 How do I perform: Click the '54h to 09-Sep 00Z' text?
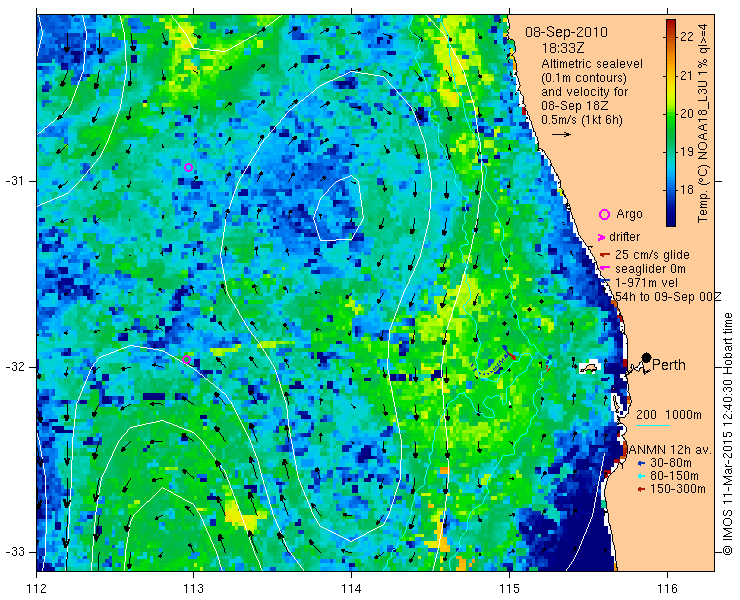pyautogui.click(x=668, y=296)
